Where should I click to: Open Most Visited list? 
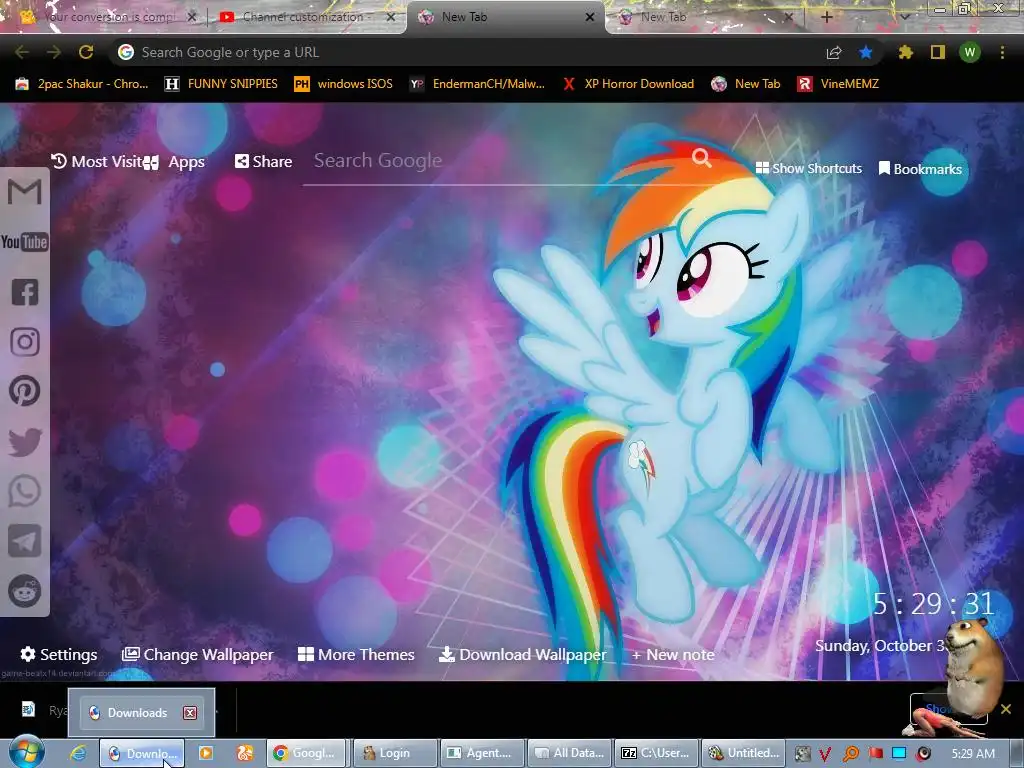(x=97, y=161)
